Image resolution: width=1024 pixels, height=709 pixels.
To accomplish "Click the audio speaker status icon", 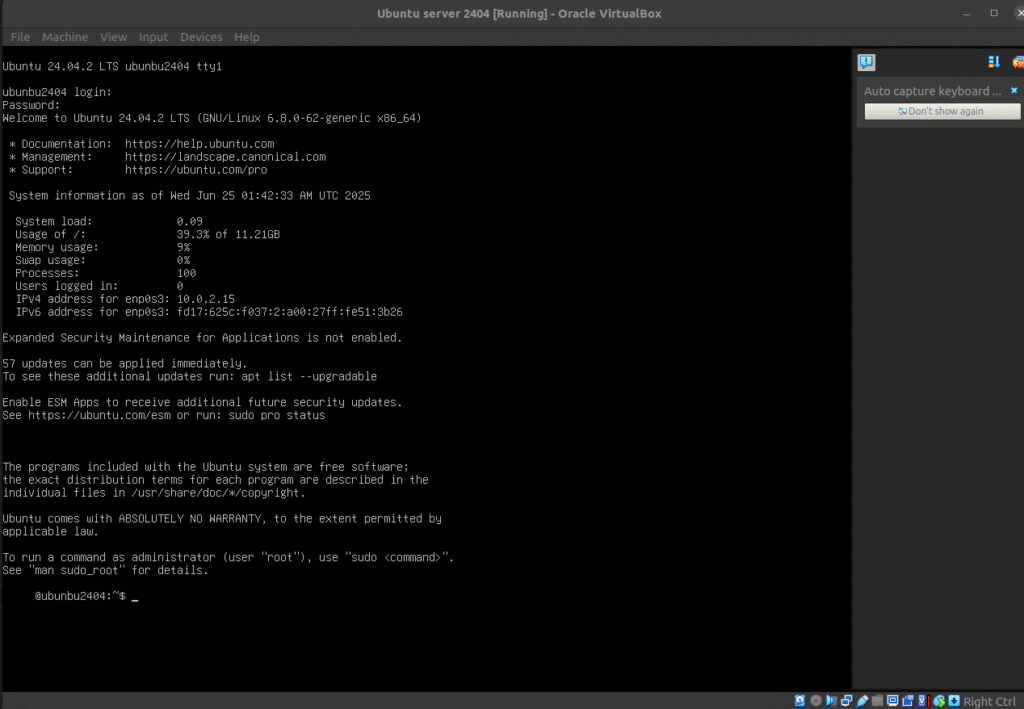I will click(831, 701).
